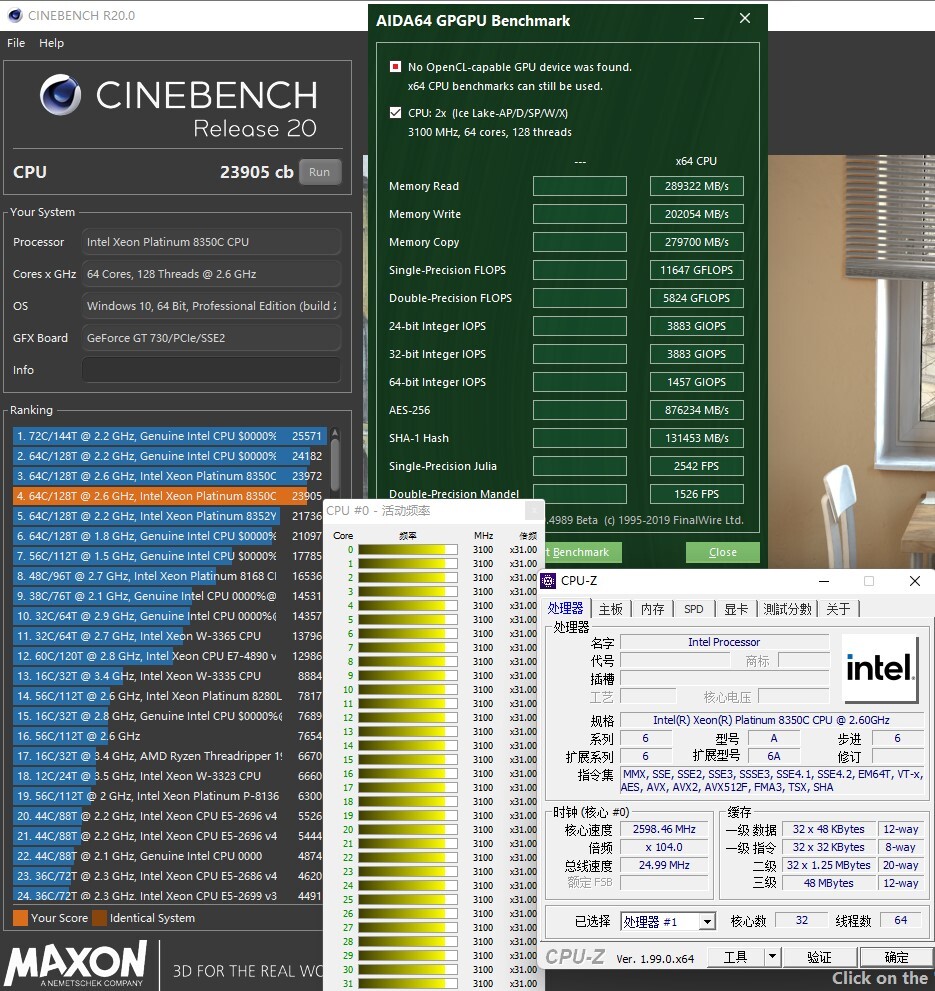Viewport: 935px width, 991px height.
Task: Click the orange Your Score legend square
Action: (20, 918)
